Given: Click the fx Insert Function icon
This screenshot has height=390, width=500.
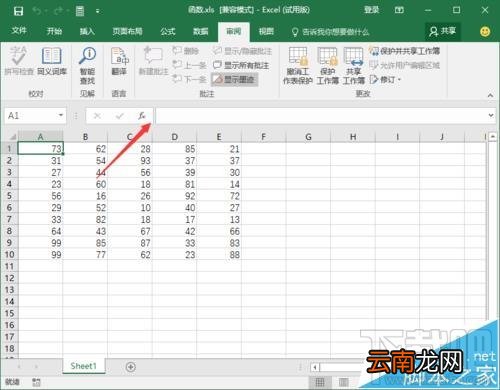Looking at the screenshot, I should coord(142,116).
